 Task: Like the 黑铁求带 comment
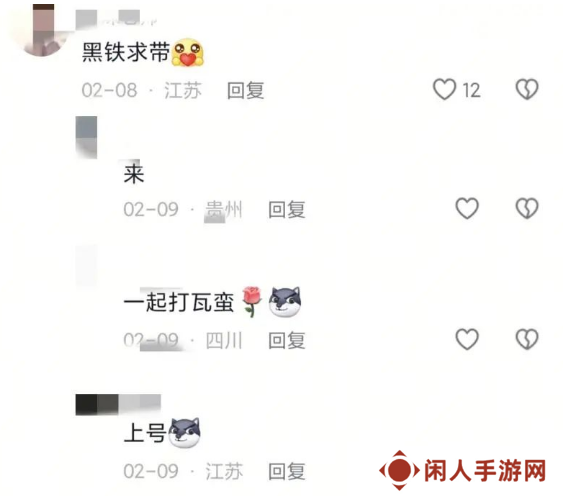[444, 89]
